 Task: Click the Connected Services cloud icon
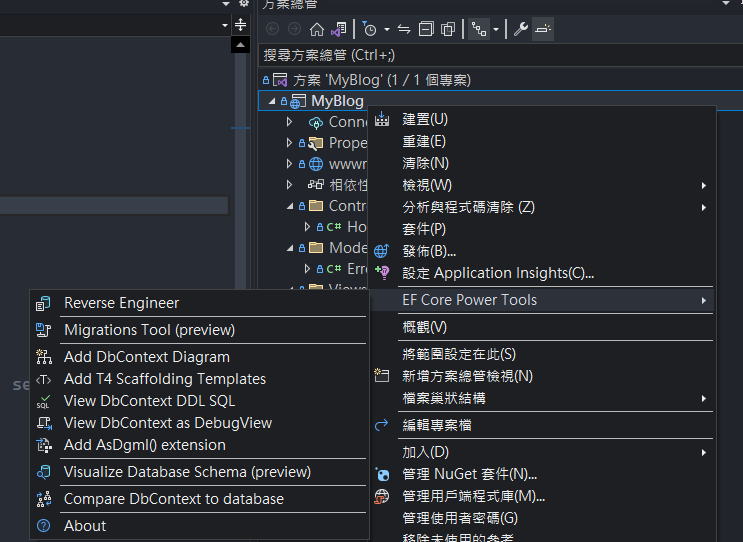tap(316, 123)
